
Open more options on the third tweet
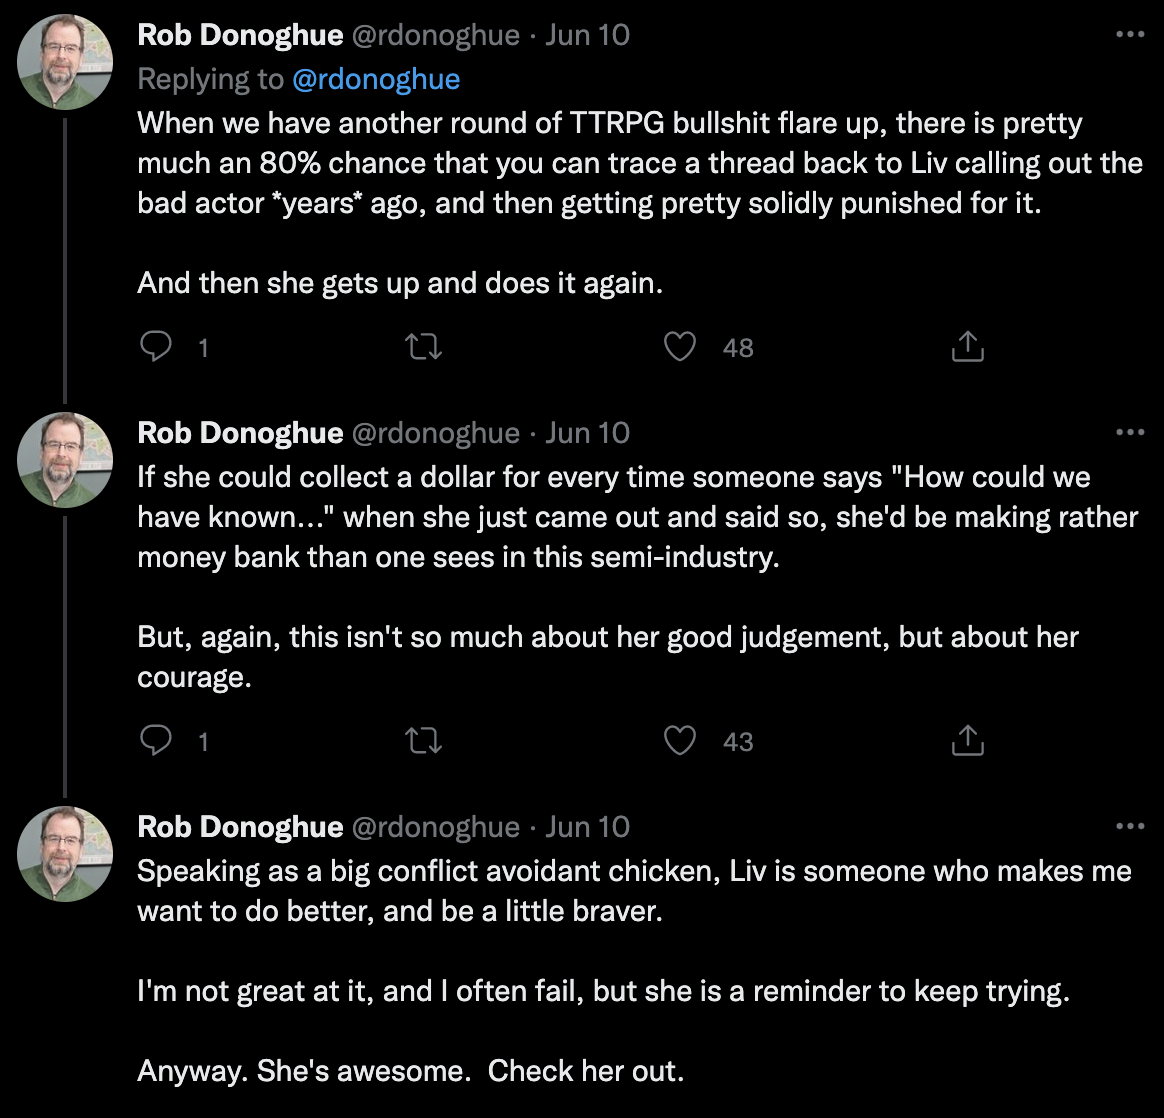1130,826
